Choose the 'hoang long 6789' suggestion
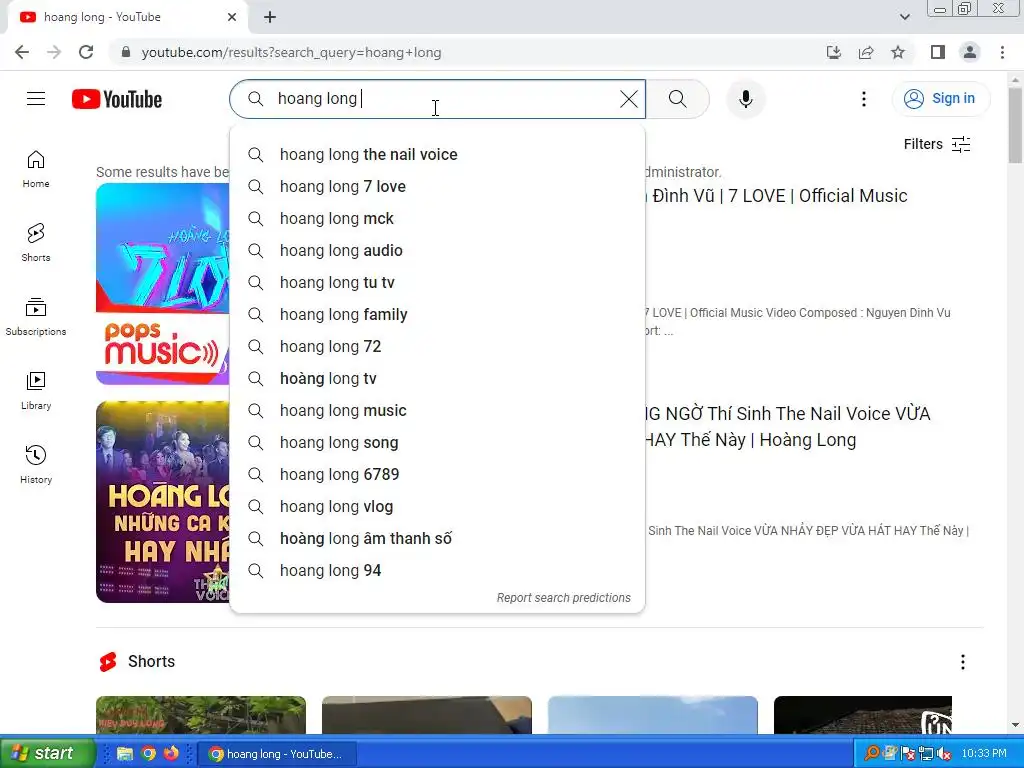The height and width of the screenshot is (768, 1024). coord(438,475)
